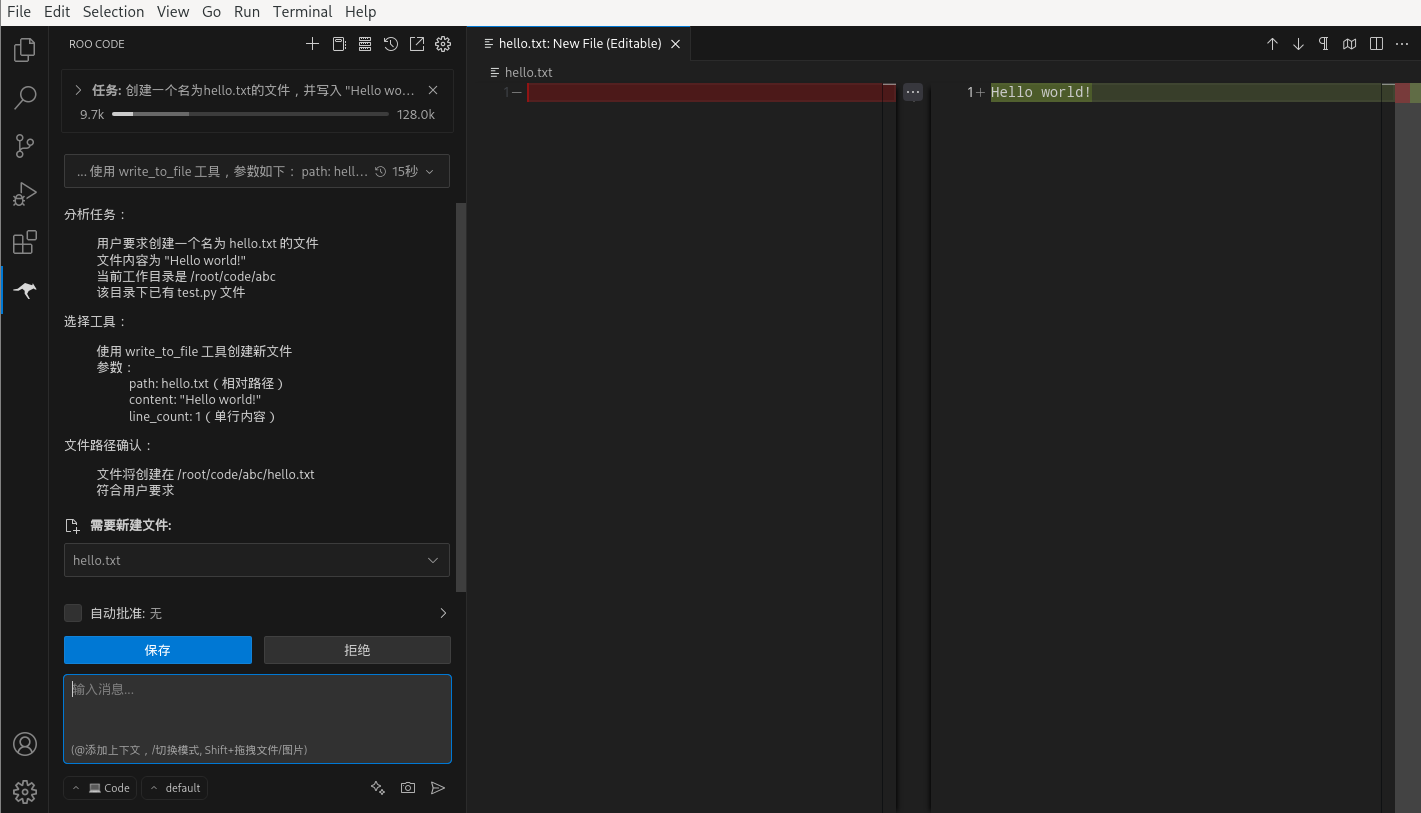This screenshot has width=1421, height=813.
Task: Click the 拒绝 reject button
Action: 357,650
